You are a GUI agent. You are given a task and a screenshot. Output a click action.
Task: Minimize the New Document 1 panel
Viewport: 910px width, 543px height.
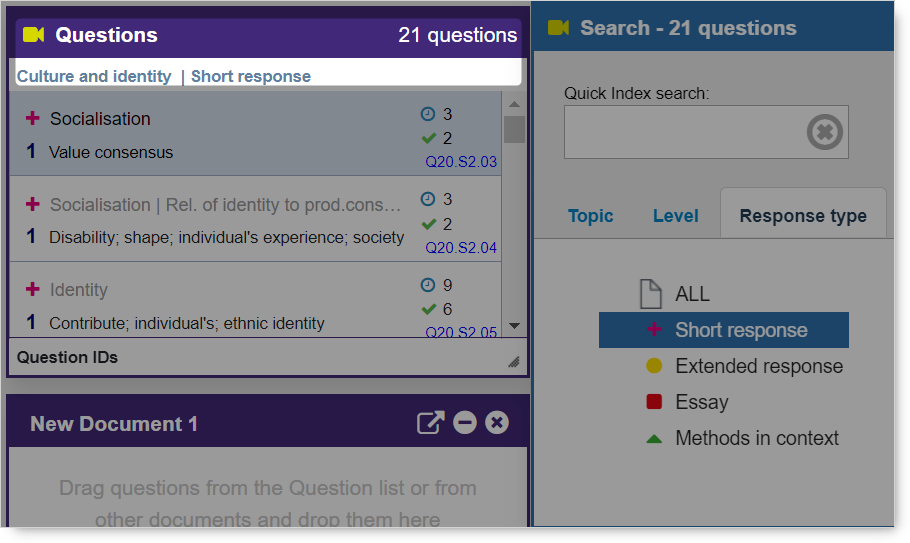pos(464,423)
